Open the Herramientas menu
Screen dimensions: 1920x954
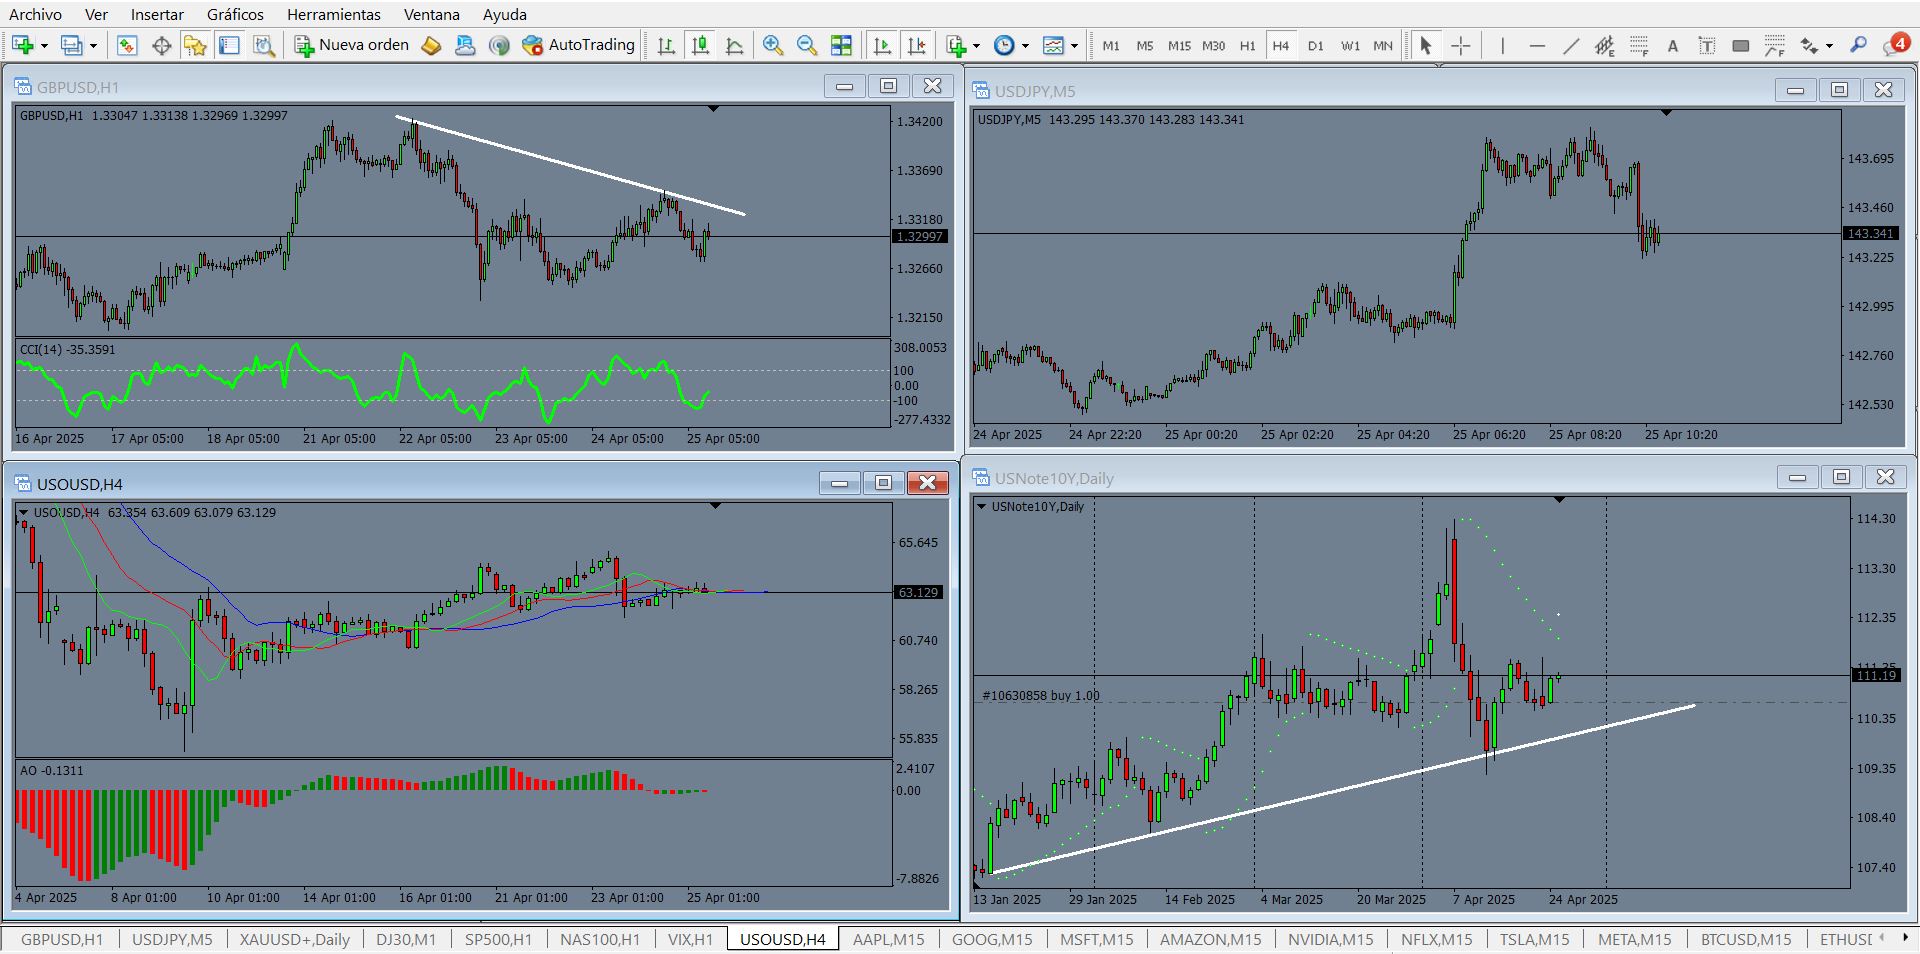pos(333,14)
